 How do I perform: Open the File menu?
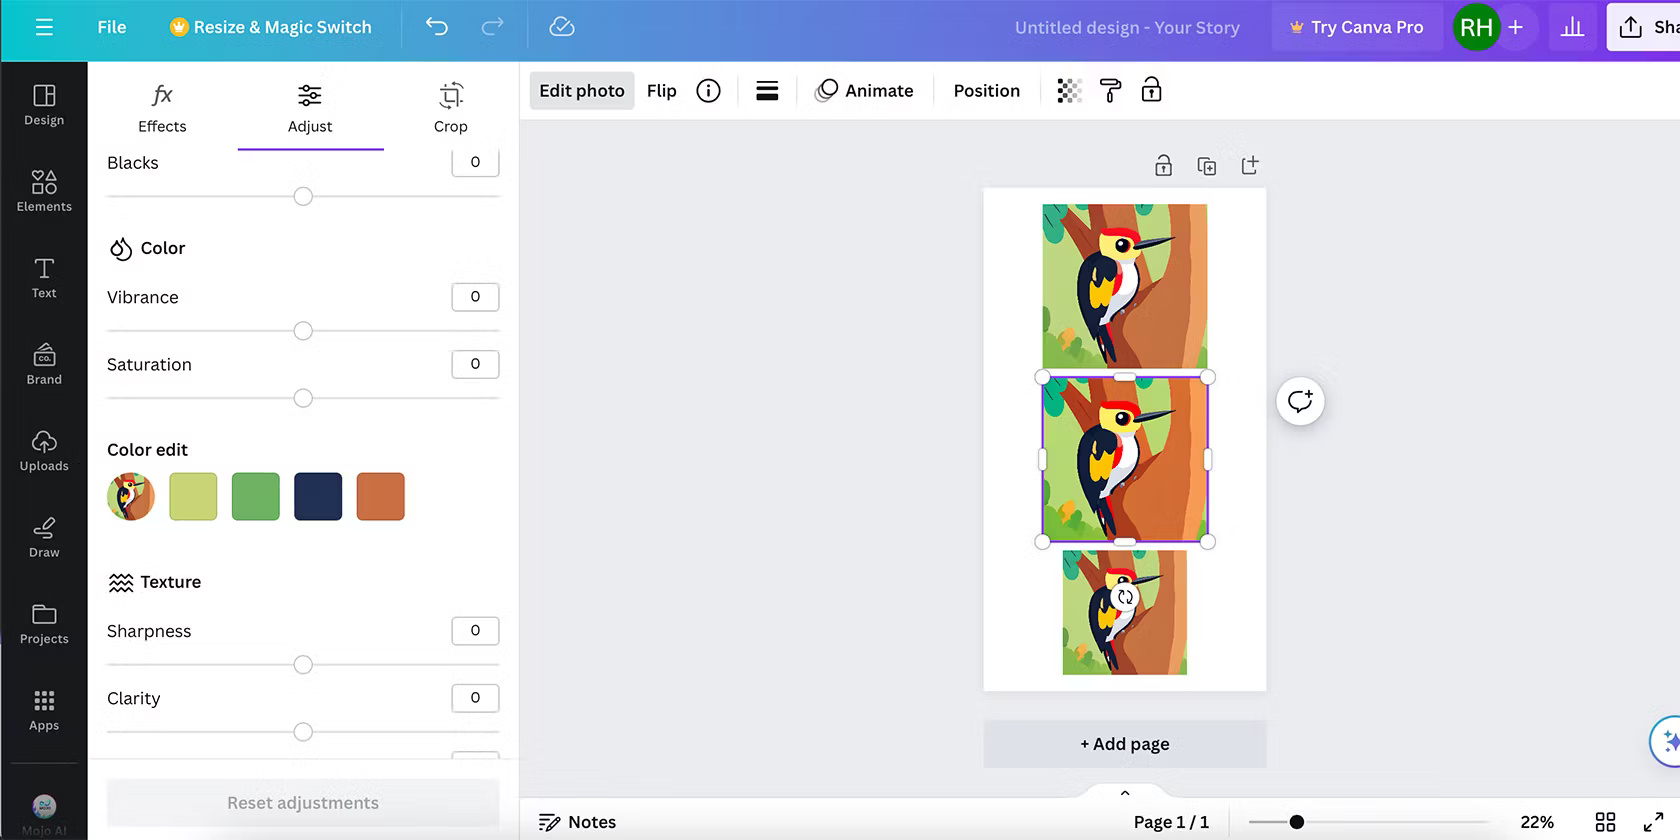(x=112, y=27)
